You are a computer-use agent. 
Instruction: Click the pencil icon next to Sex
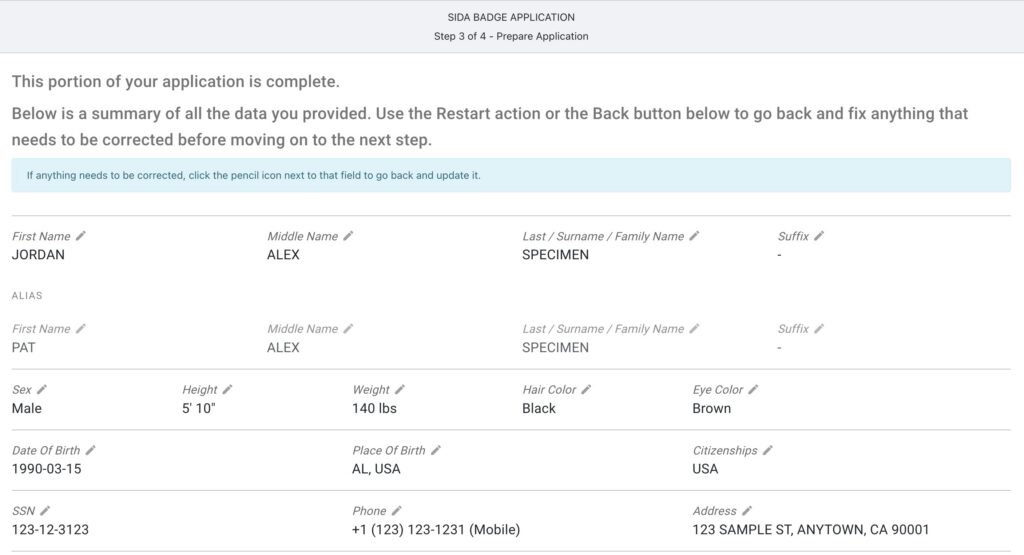42,389
